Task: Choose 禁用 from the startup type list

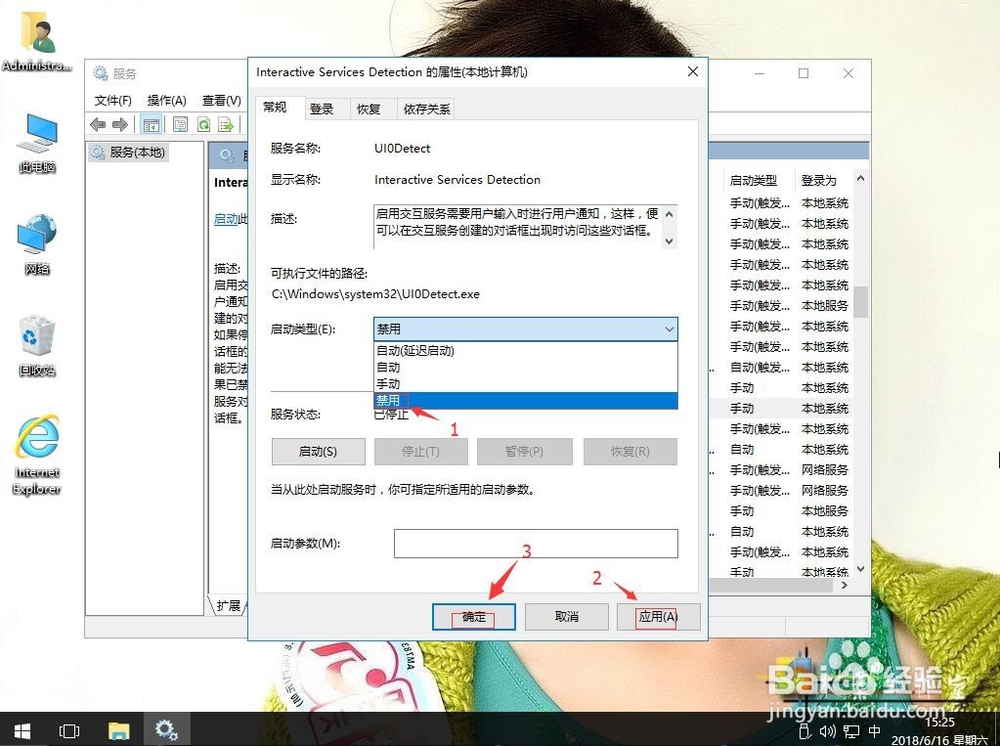Action: pos(526,400)
